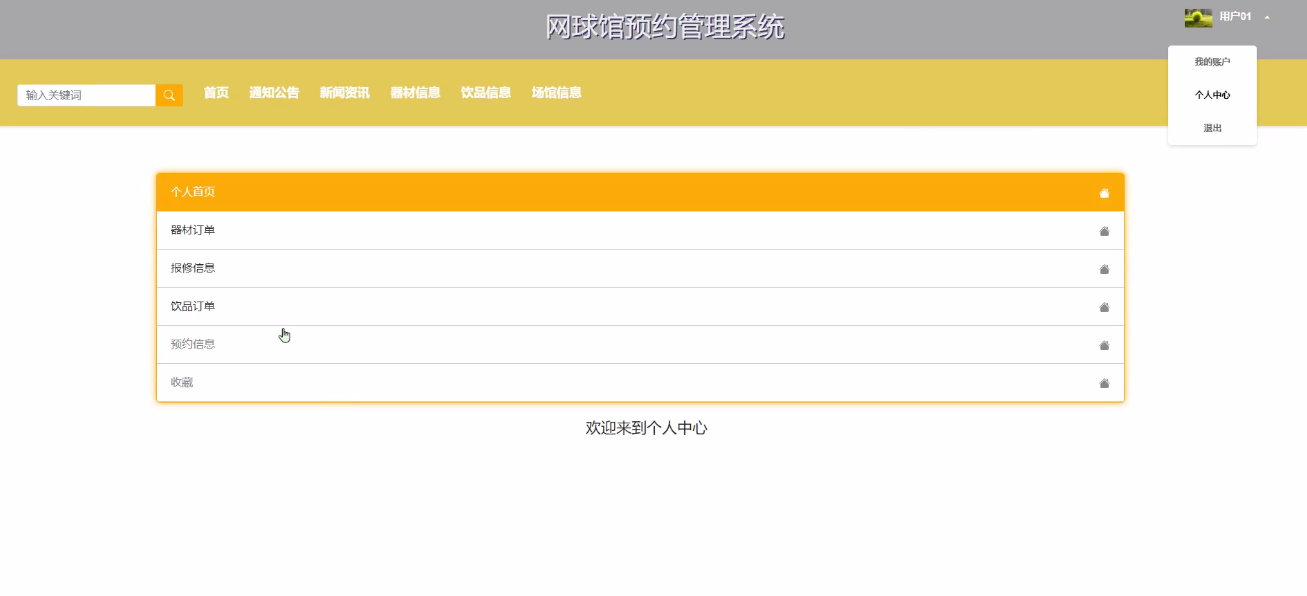Select 个人中心 in user menu
The width and height of the screenshot is (1307, 596).
tap(1212, 95)
